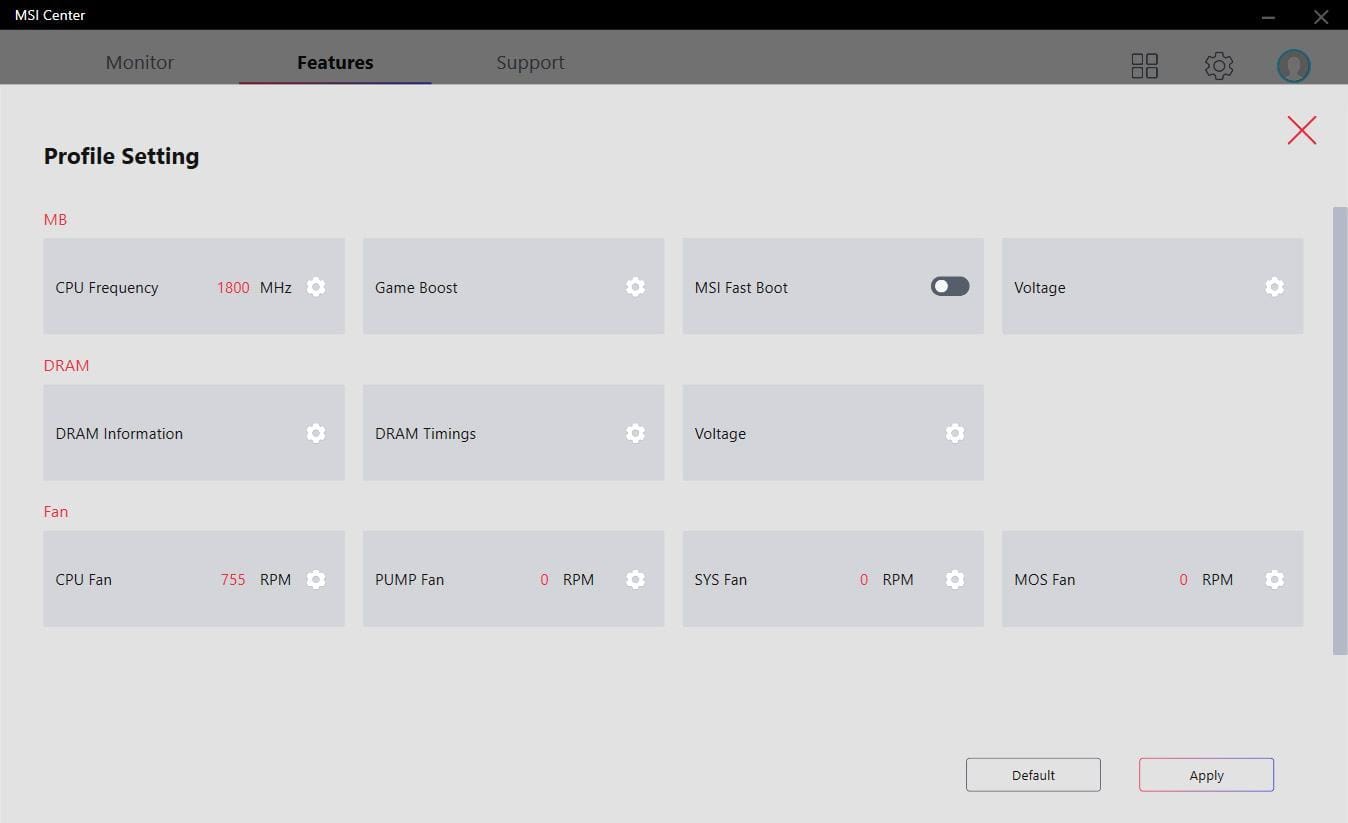
Task: Apply the profile settings
Action: coord(1205,774)
